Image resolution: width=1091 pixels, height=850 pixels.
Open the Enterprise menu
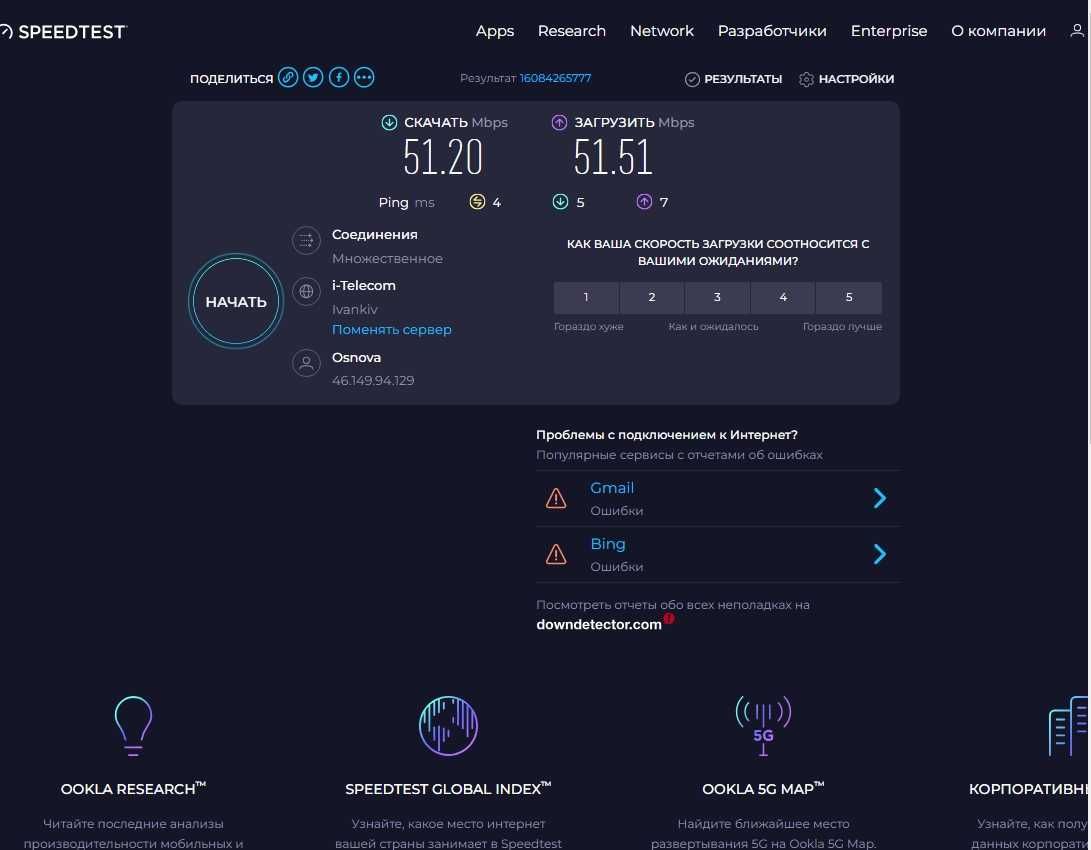[889, 31]
